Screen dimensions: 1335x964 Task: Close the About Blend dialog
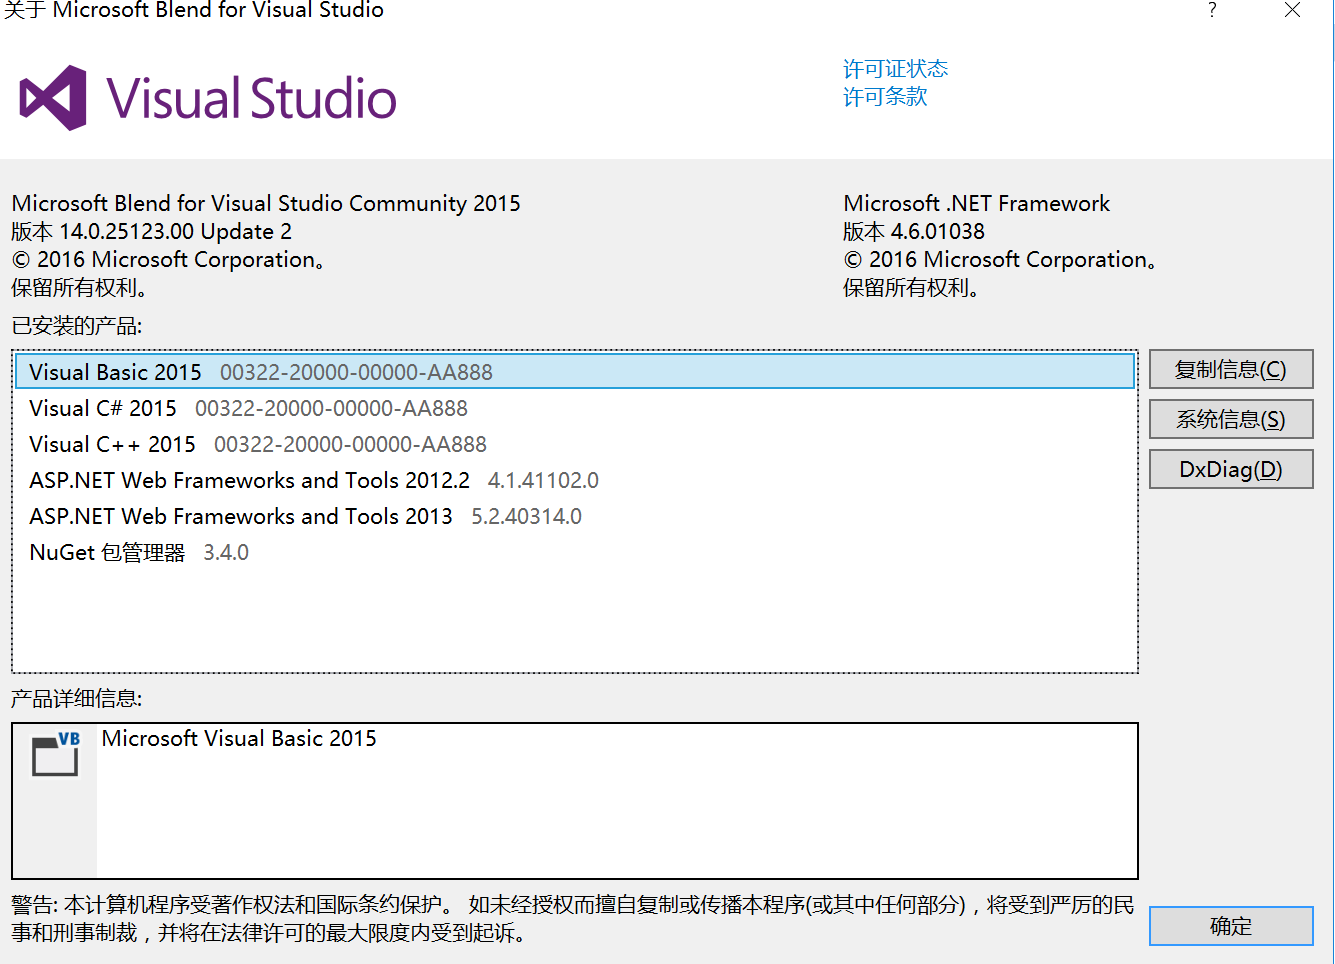click(1292, 10)
